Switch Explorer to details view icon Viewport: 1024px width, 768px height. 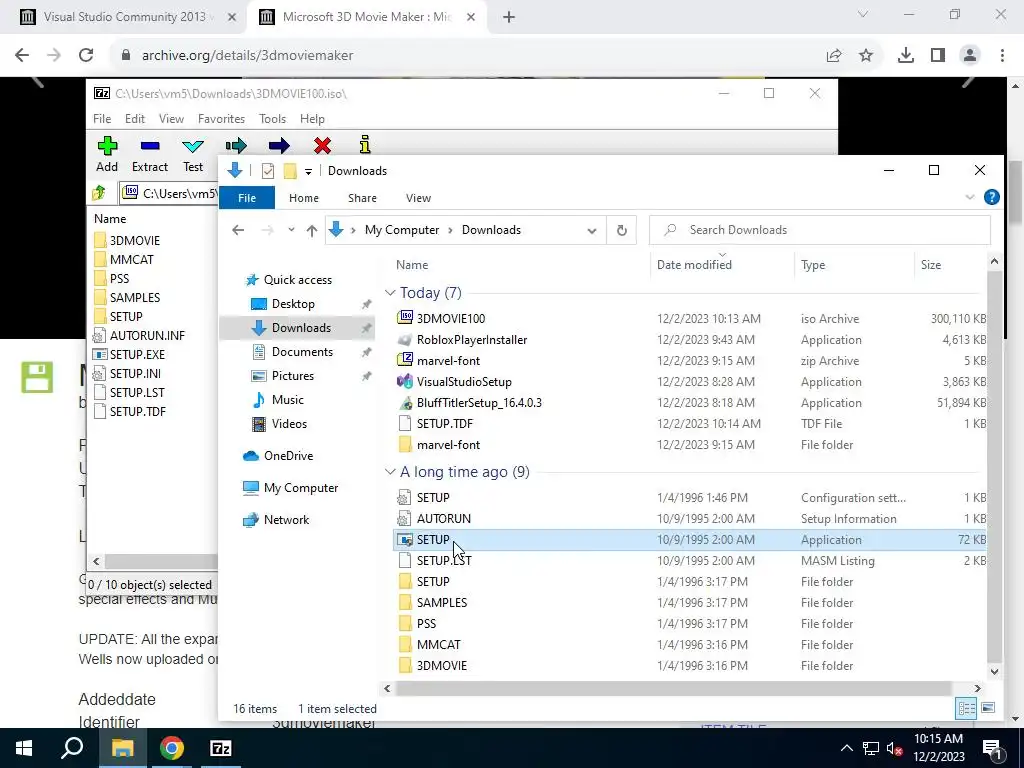click(x=967, y=708)
